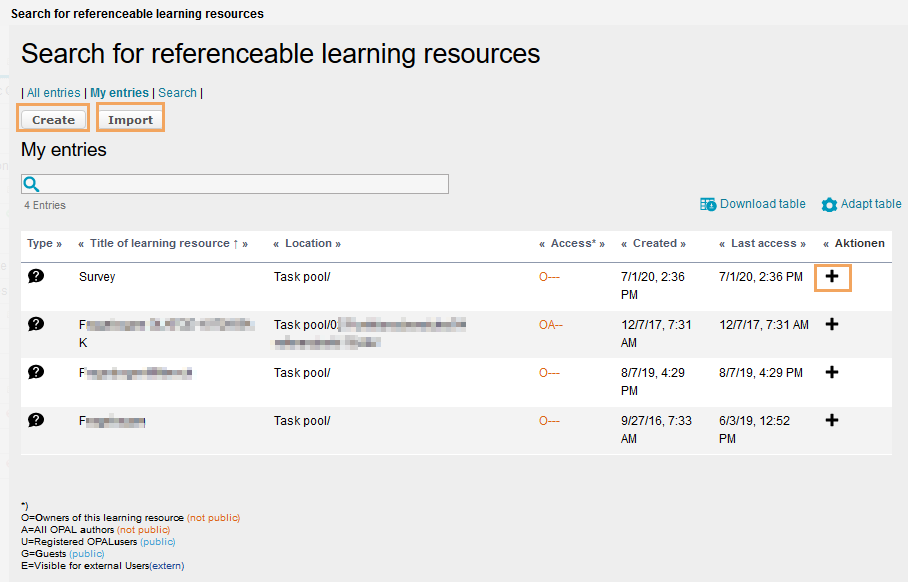Open the Search tab
This screenshot has width=908, height=582.
click(177, 93)
